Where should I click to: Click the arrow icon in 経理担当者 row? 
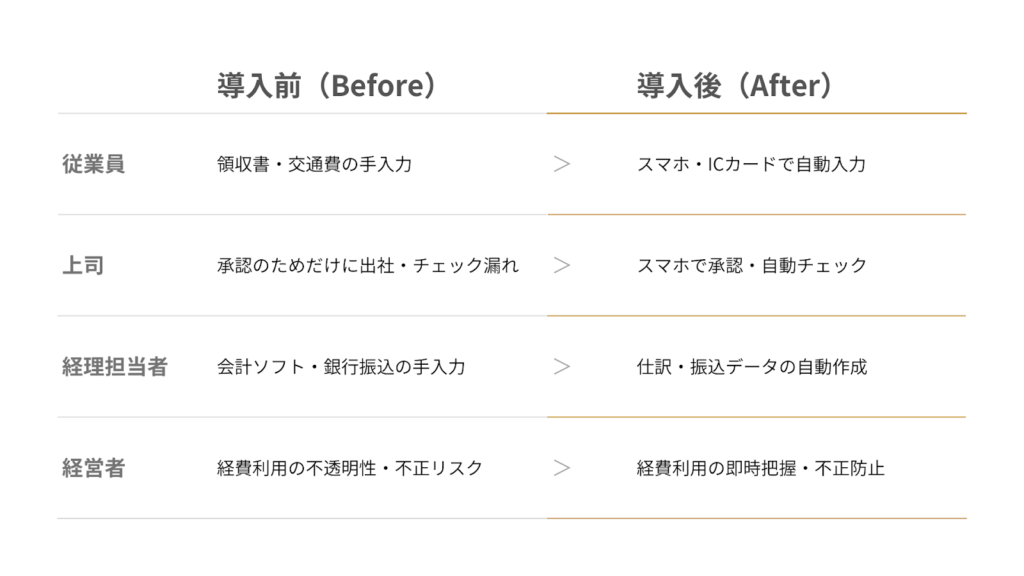[x=562, y=367]
